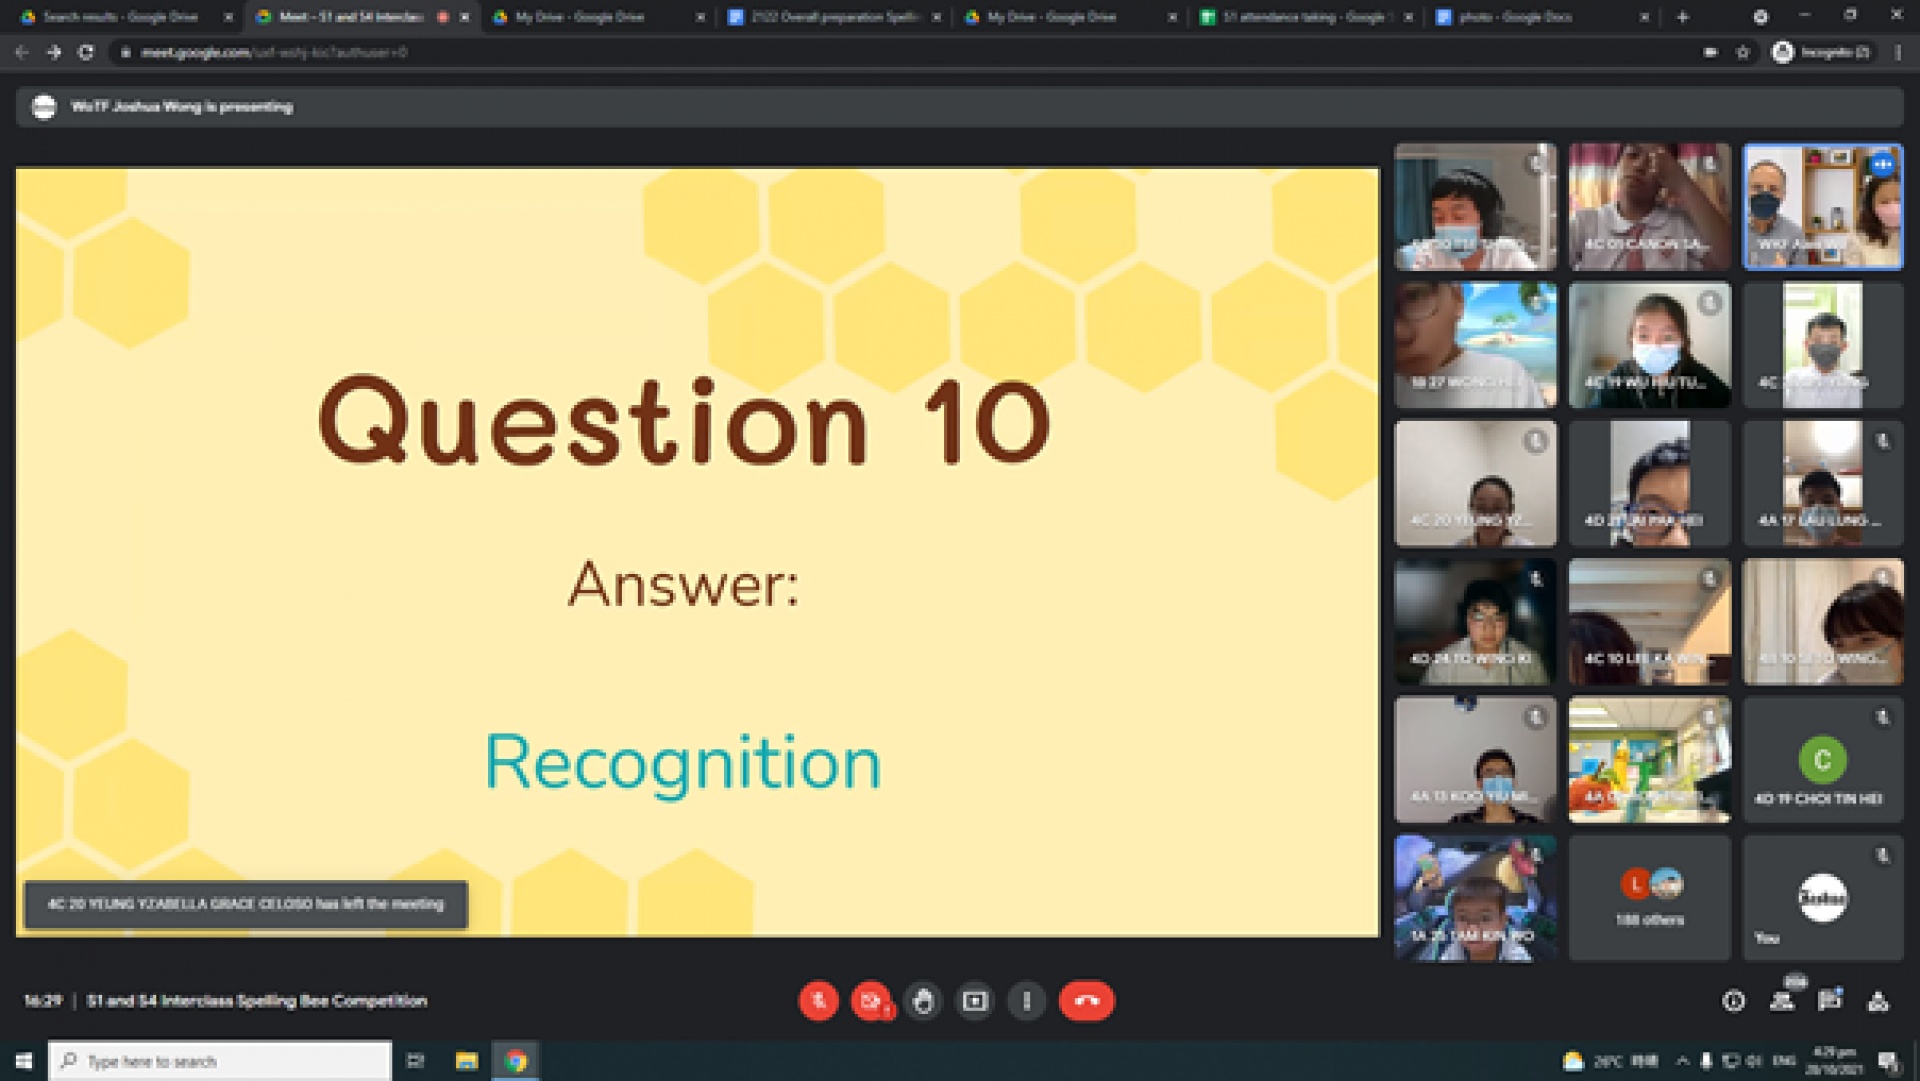Click the Present now screen icon
1920x1081 pixels.
tap(975, 1001)
